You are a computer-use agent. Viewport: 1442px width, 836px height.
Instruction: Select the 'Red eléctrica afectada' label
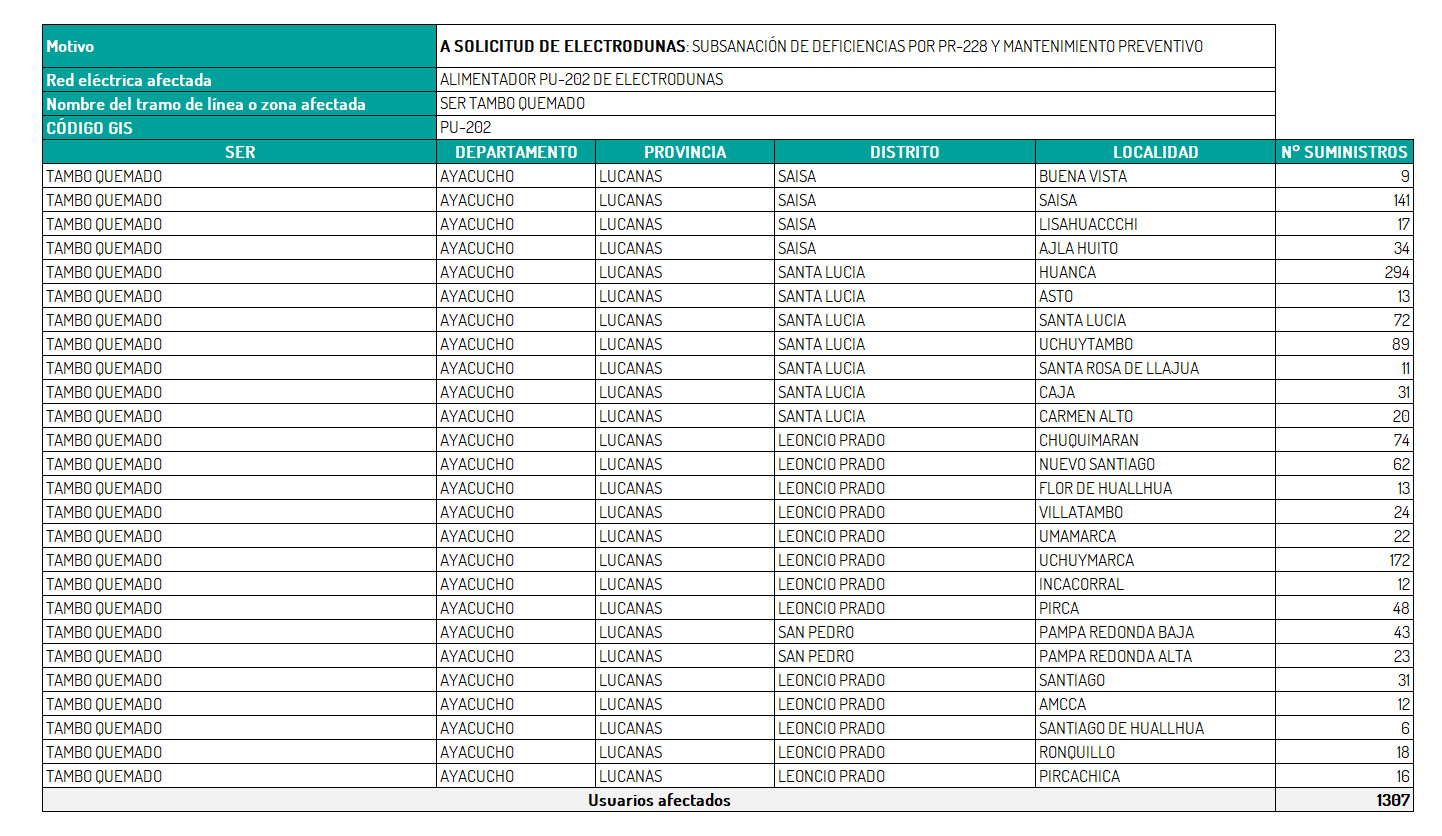pos(239,80)
